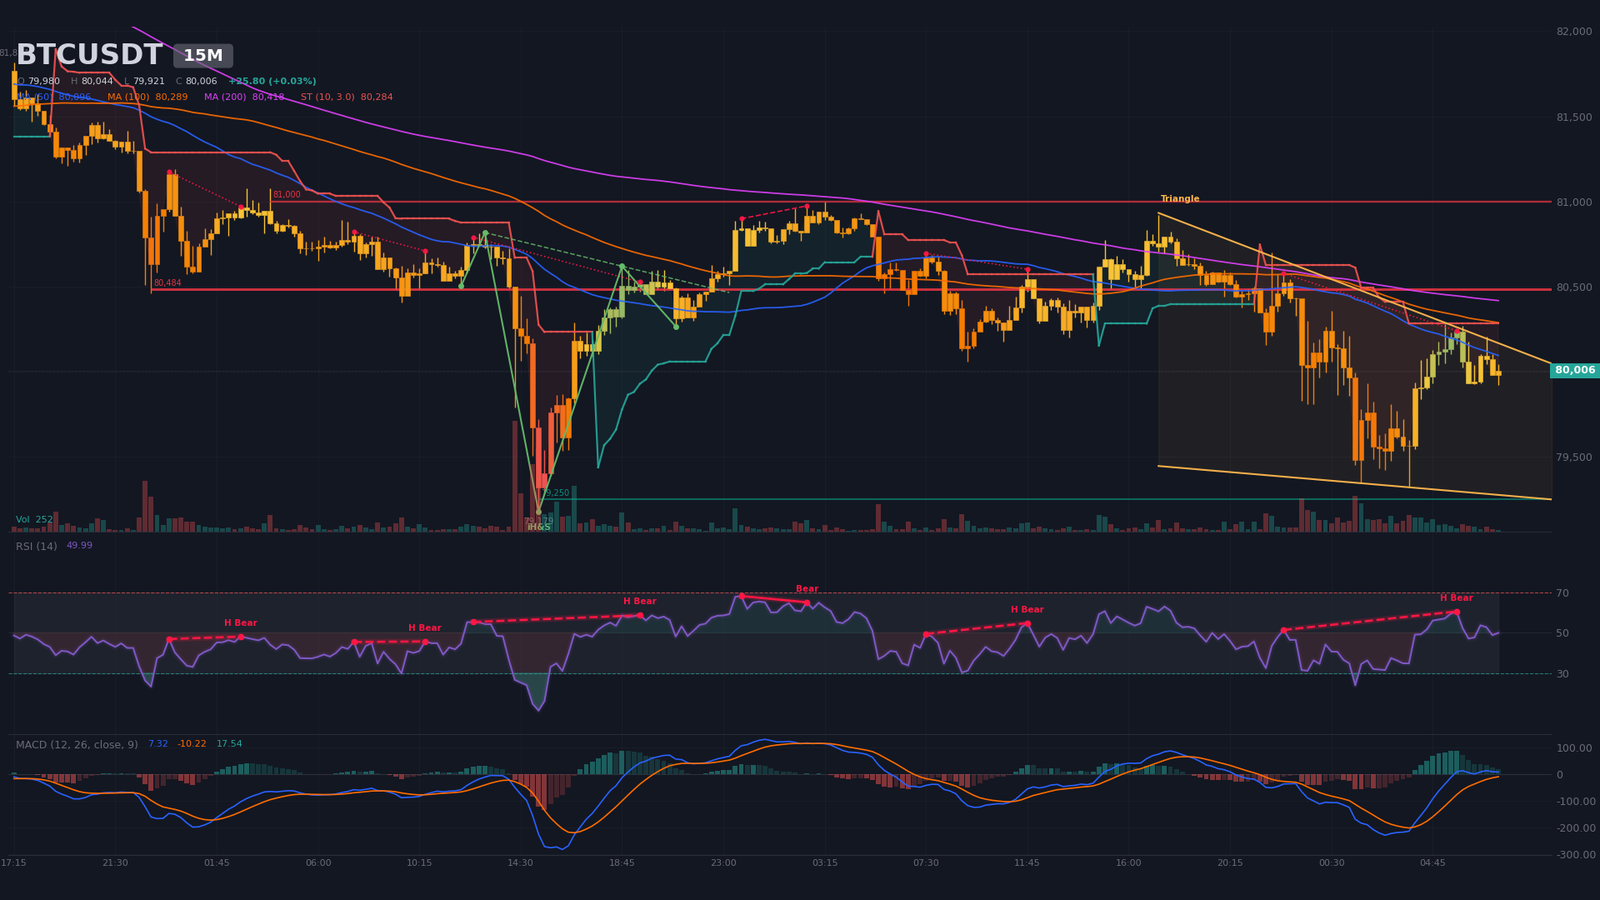1600x900 pixels.
Task: Click the current price tag 80,006
Action: [x=1575, y=370]
